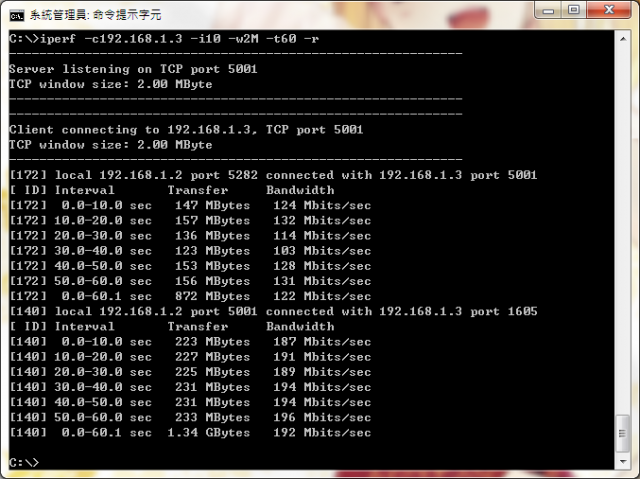
Task: Click 'Server listening on TCP port 5001'
Action: (133, 69)
